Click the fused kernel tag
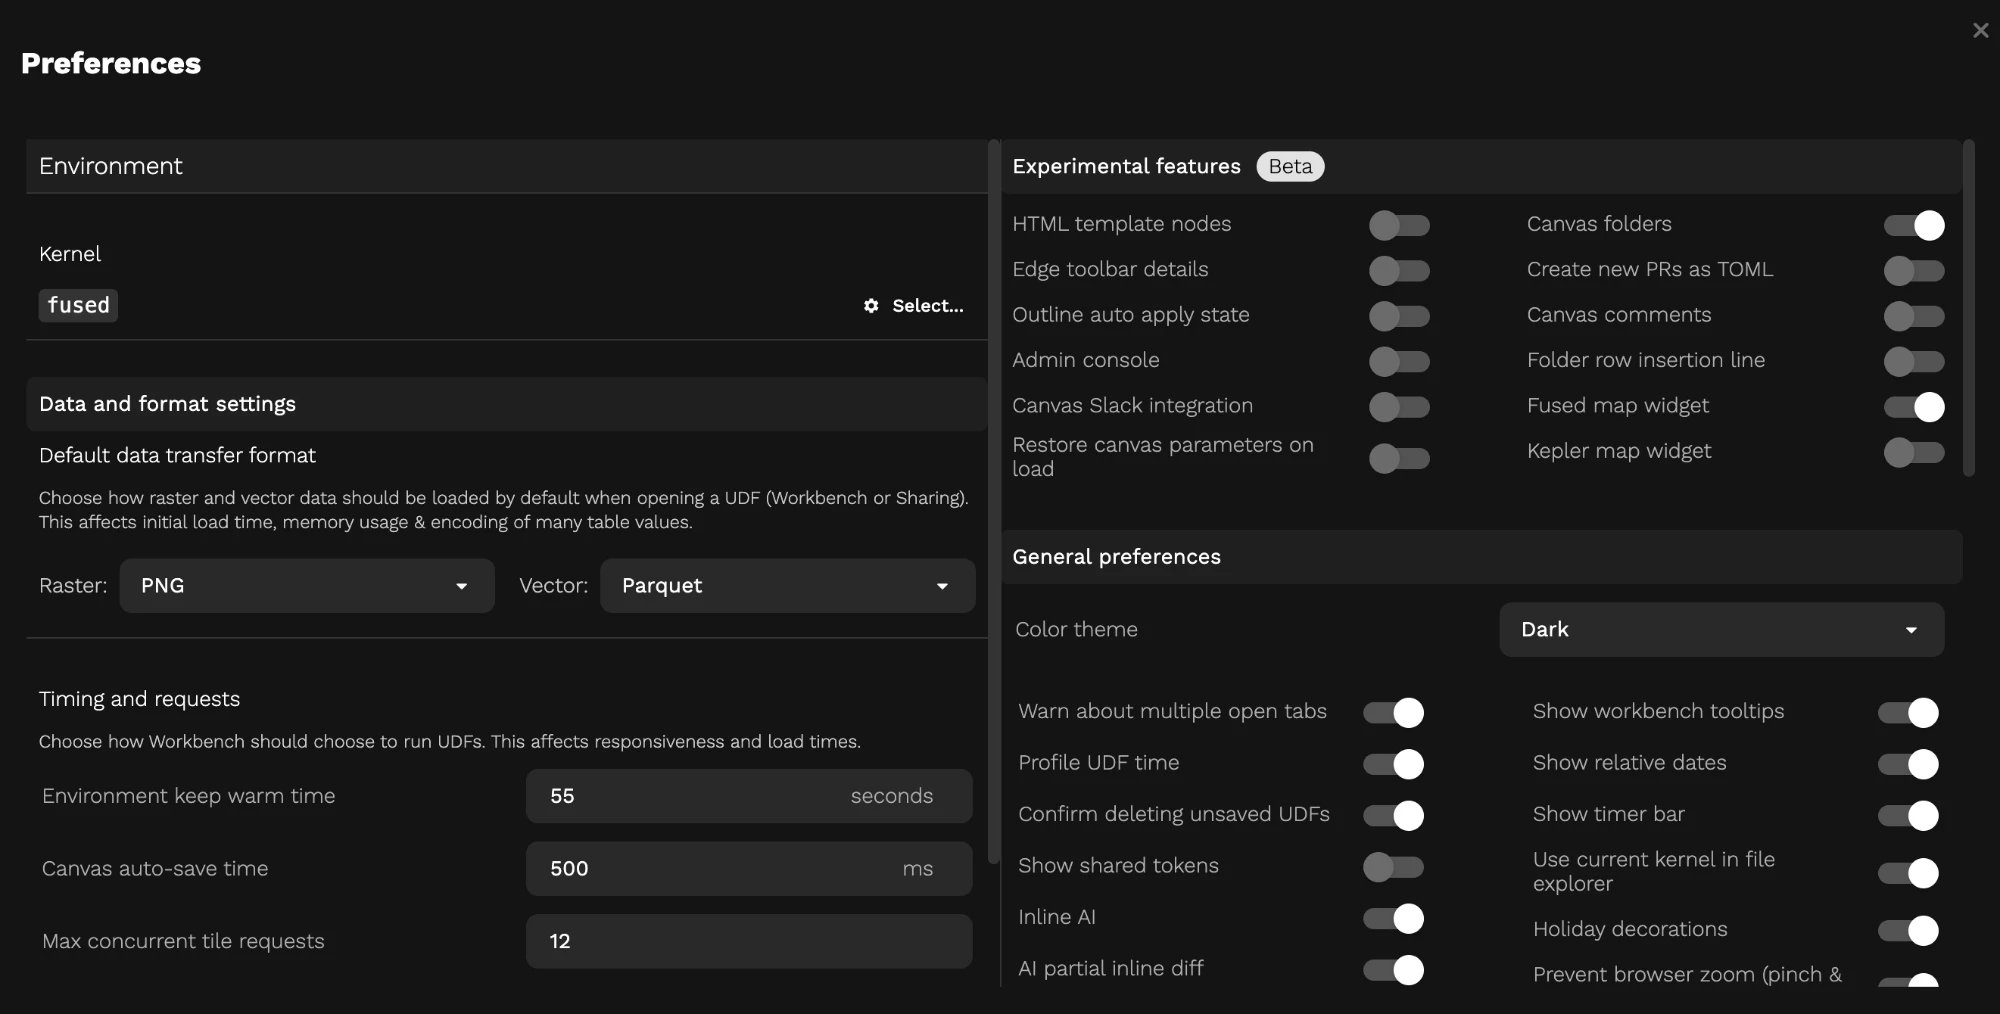Screen dimensions: 2000x1014 [x=78, y=305]
